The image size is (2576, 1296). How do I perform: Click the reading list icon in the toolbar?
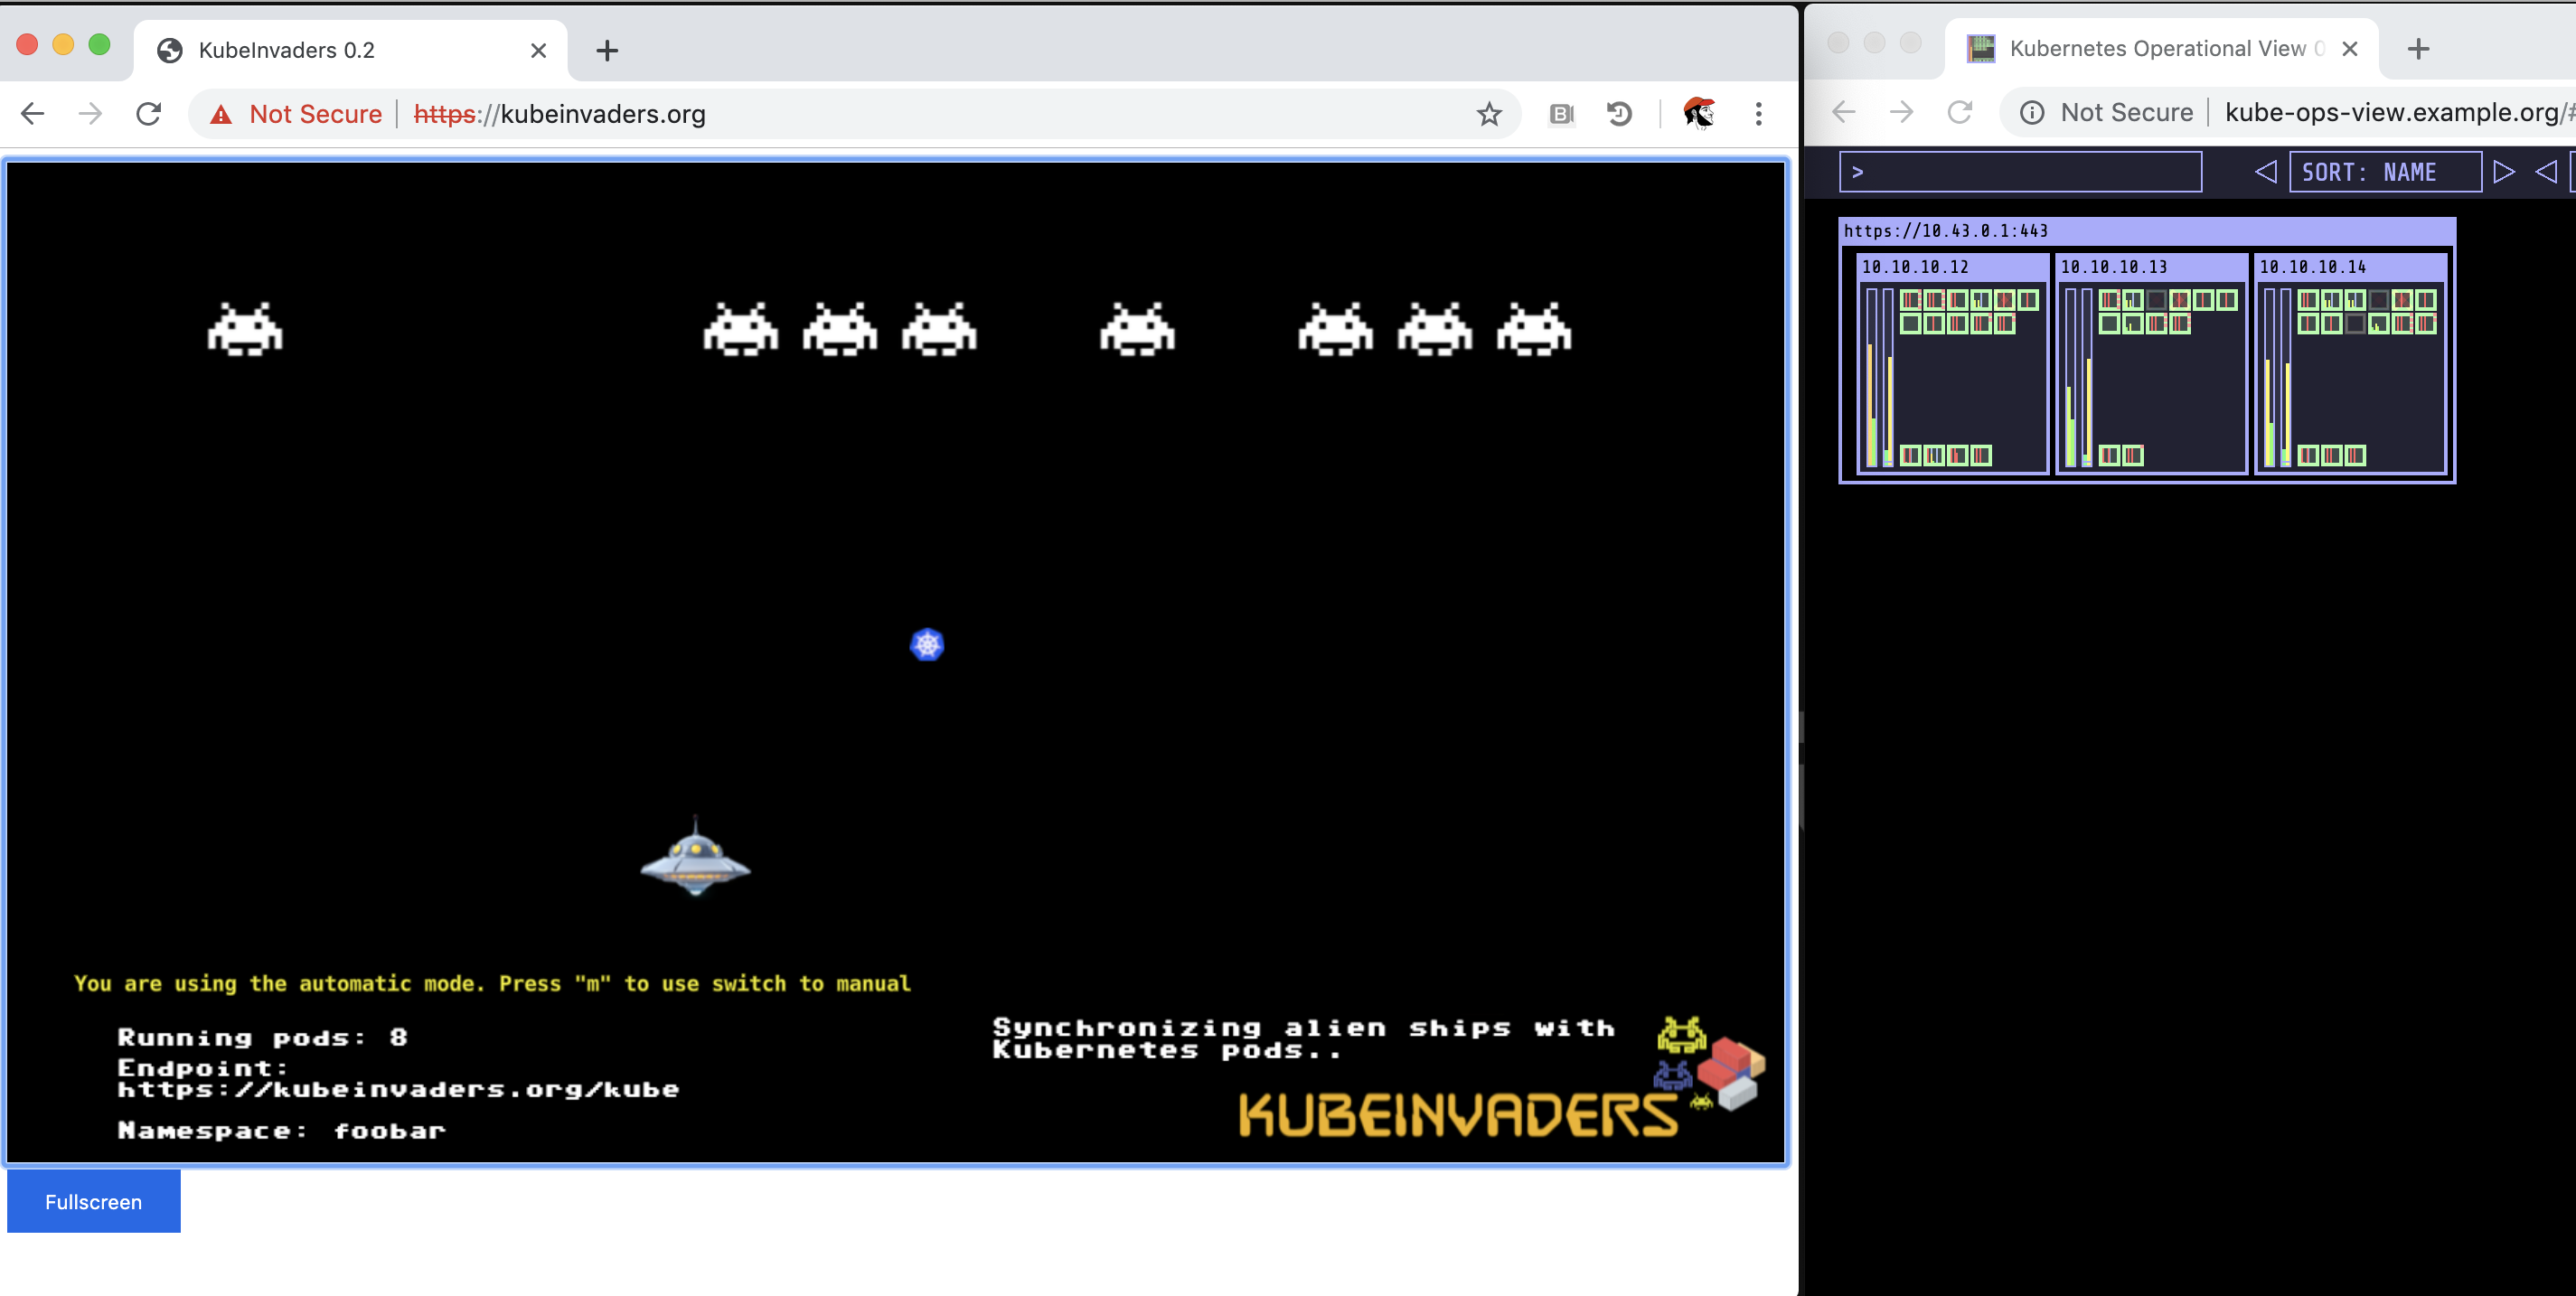pos(1561,114)
